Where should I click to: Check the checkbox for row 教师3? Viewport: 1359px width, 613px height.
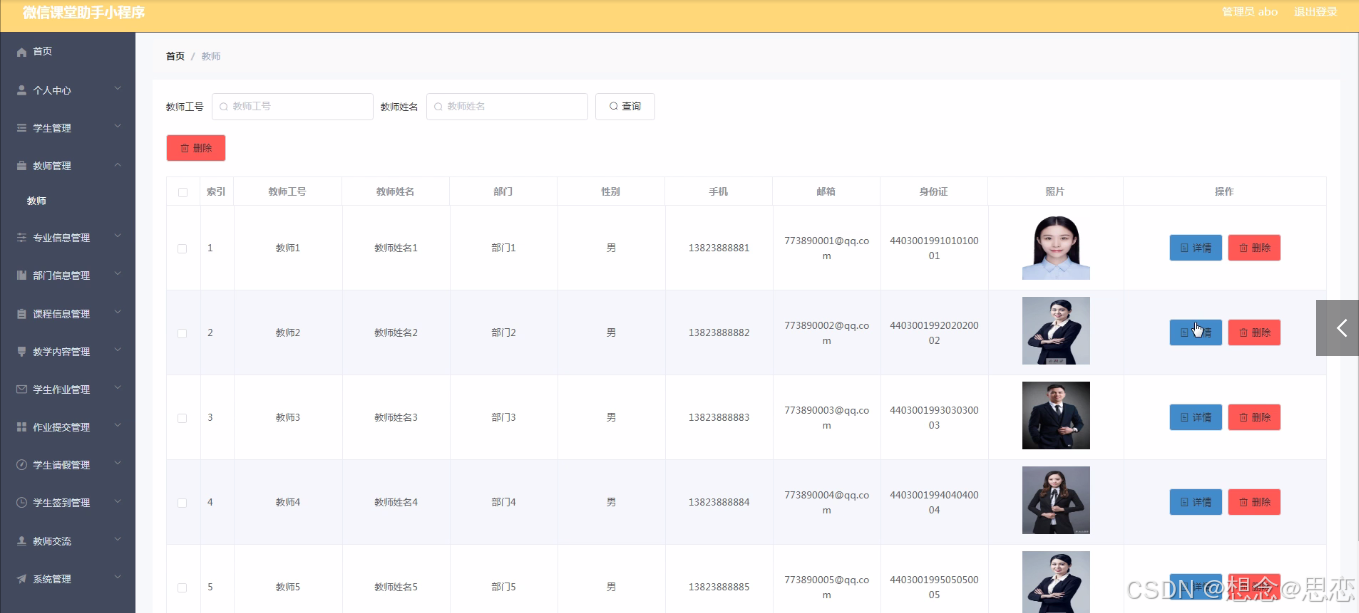point(182,418)
